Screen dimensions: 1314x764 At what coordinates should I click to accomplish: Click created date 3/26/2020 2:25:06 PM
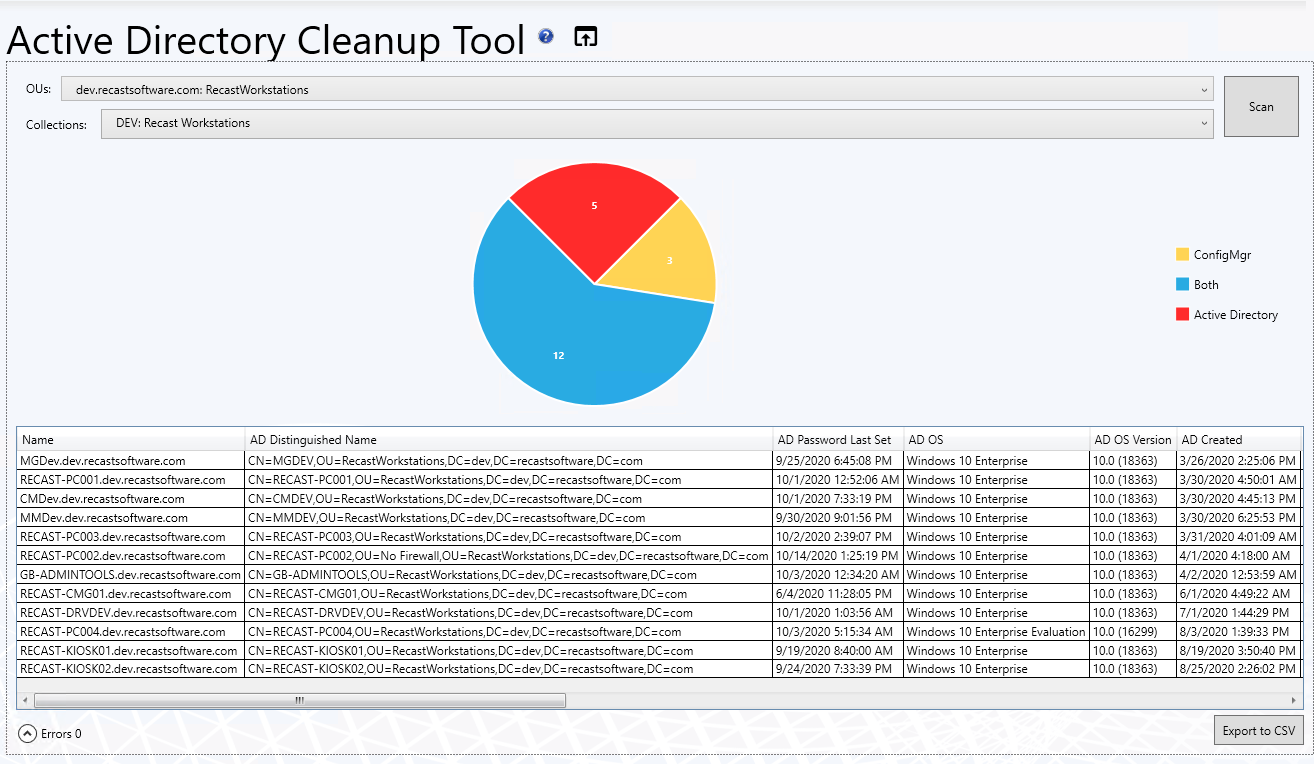[1237, 461]
